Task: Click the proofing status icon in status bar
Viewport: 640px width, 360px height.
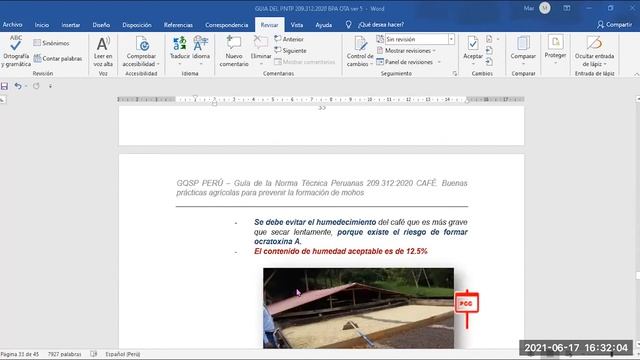Action: point(94,354)
